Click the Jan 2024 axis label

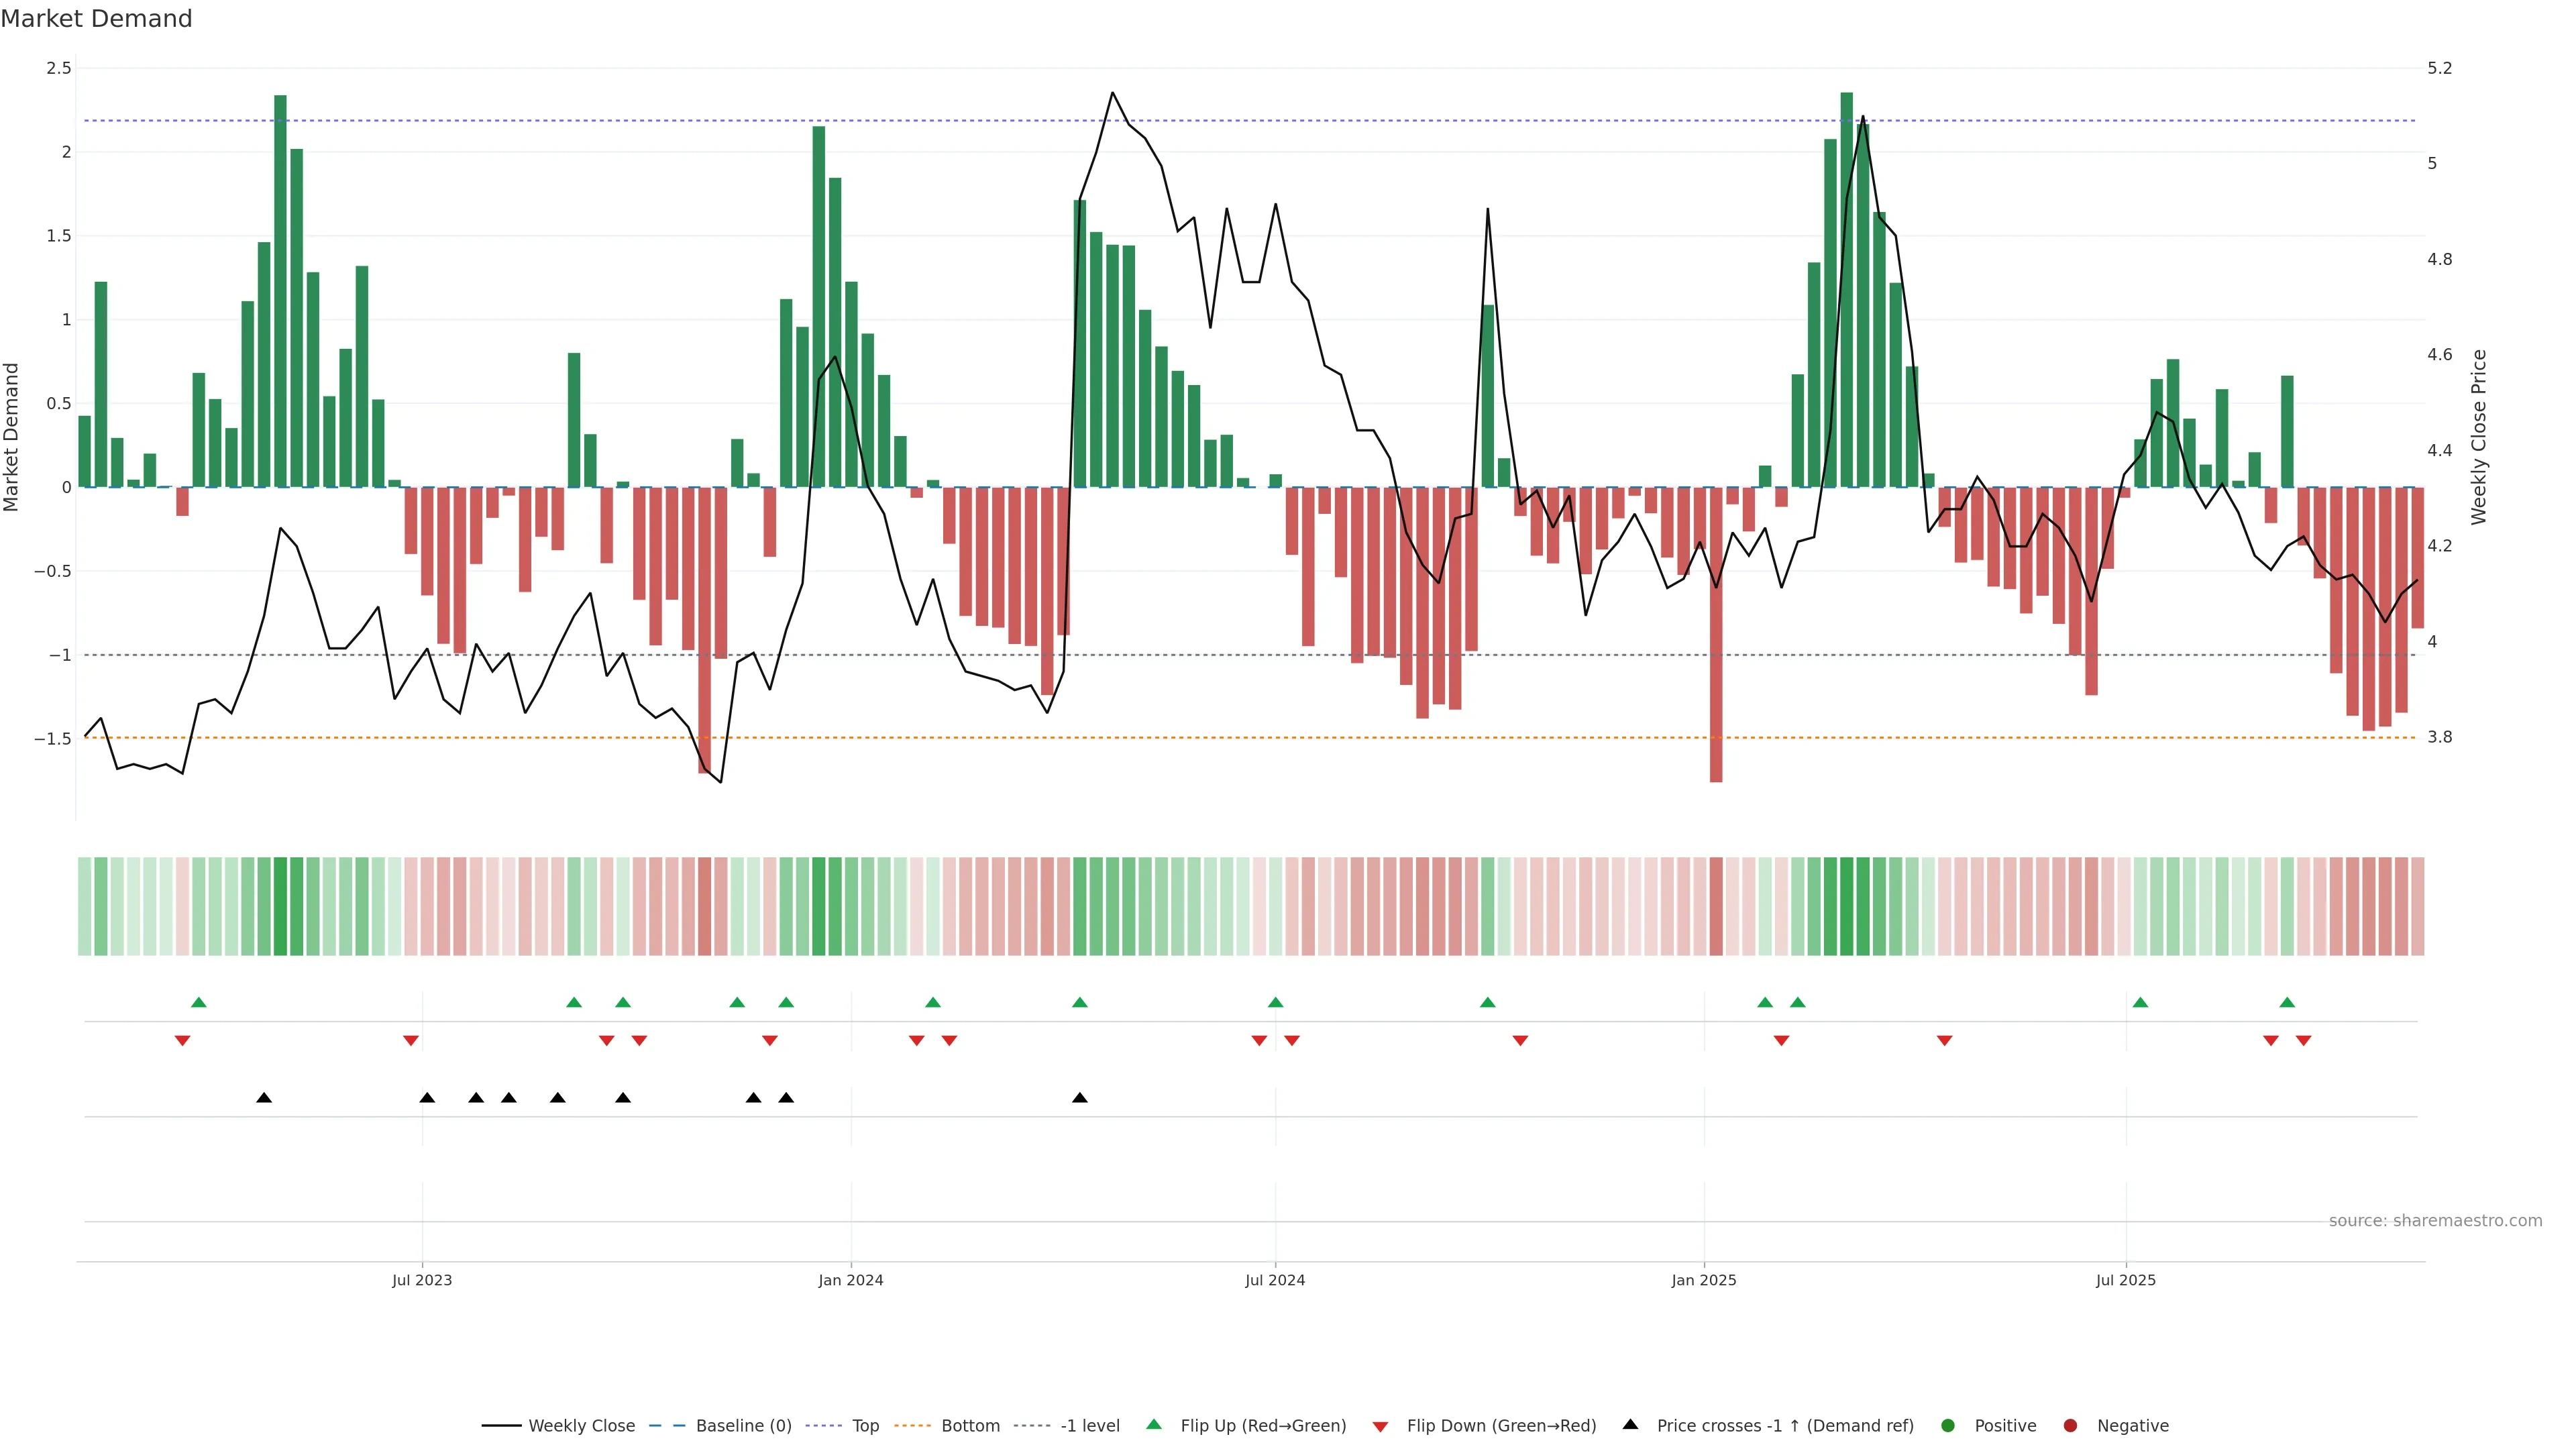click(851, 1281)
